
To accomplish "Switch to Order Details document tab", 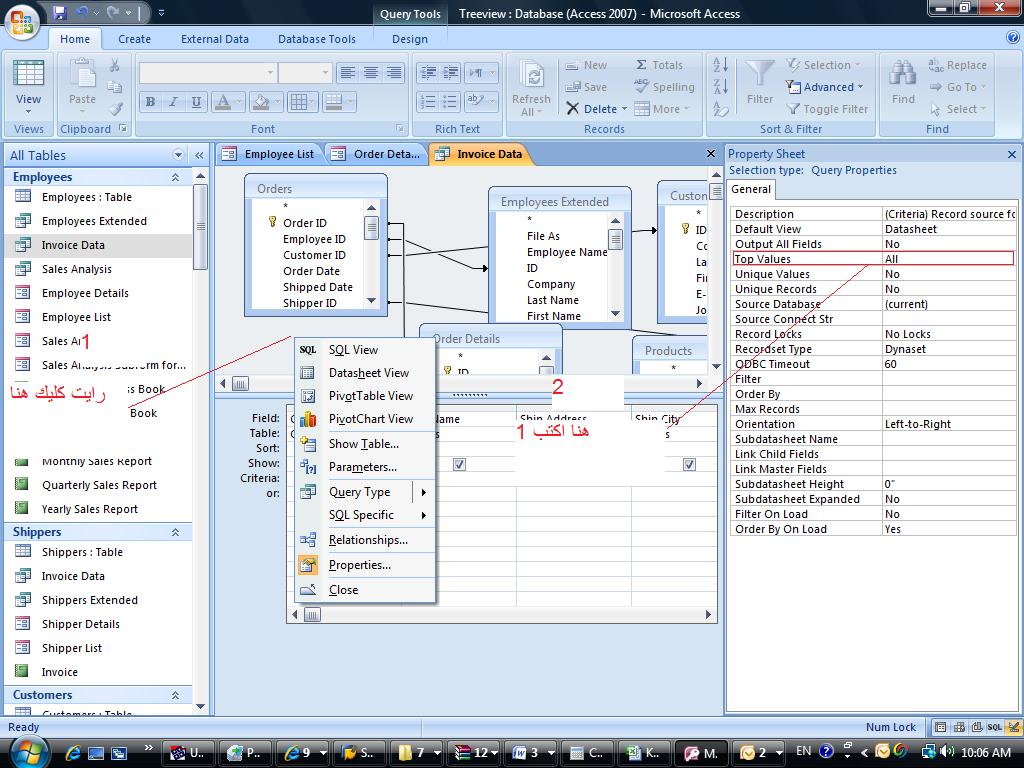I will tap(377, 154).
